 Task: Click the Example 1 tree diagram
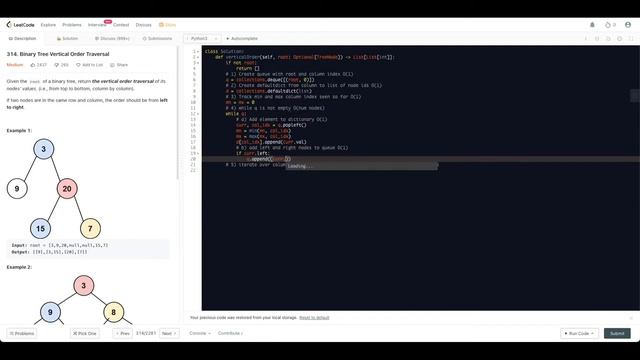pos(53,189)
